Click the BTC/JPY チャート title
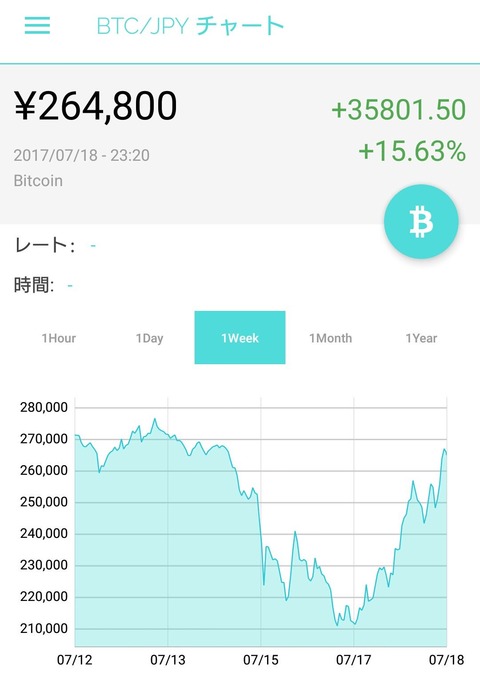480x680 pixels. [190, 26]
